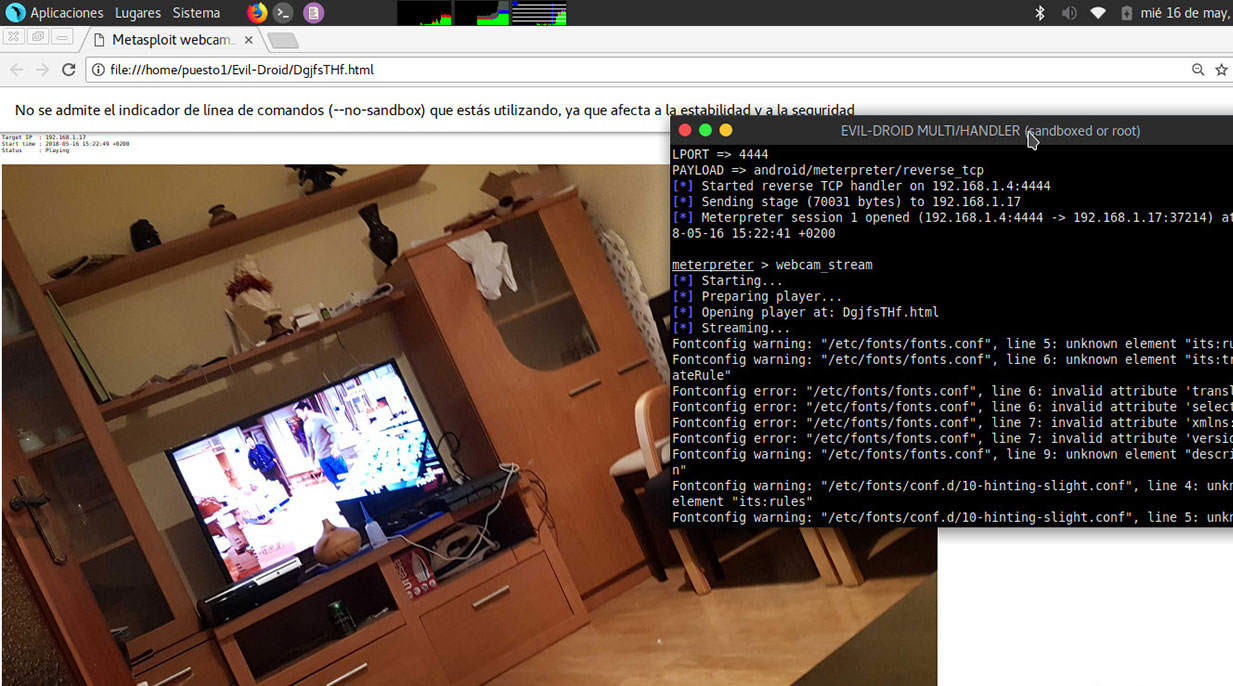Click the third system monitor graph applet

click(539, 13)
